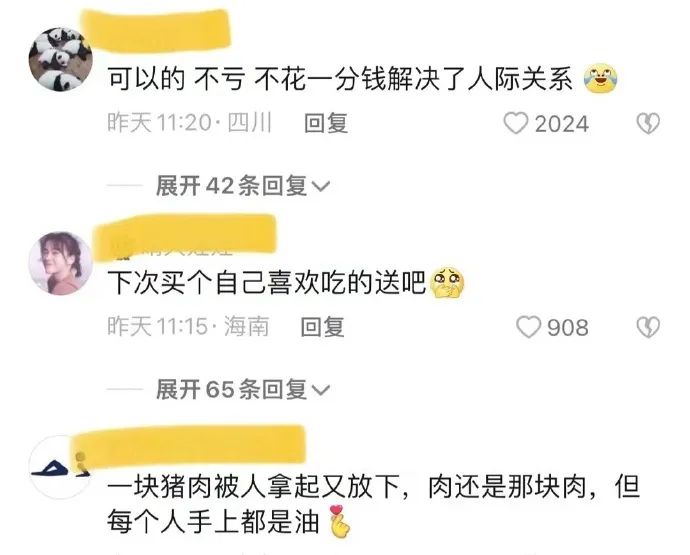Open first commenter's yellow-masked username
The width and height of the screenshot is (690, 555).
pos(155,31)
